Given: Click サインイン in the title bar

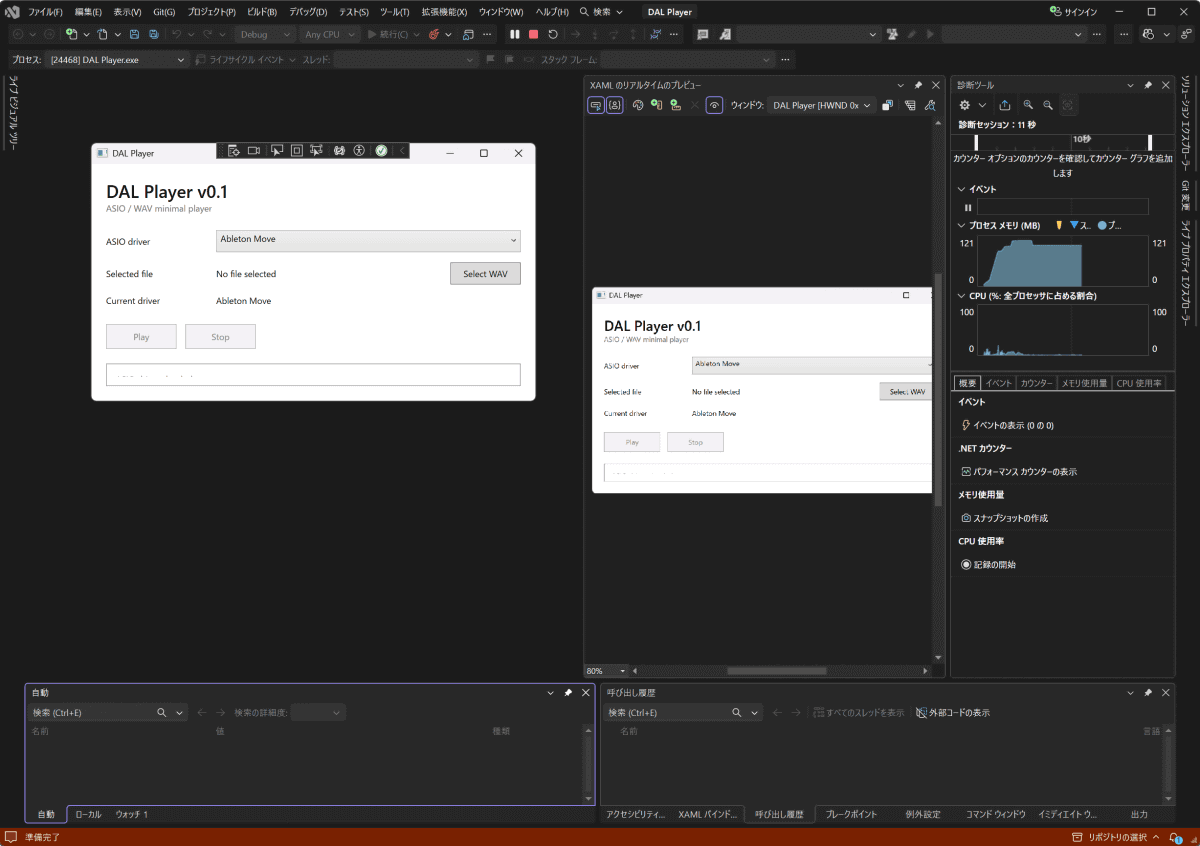Looking at the screenshot, I should click(1073, 12).
